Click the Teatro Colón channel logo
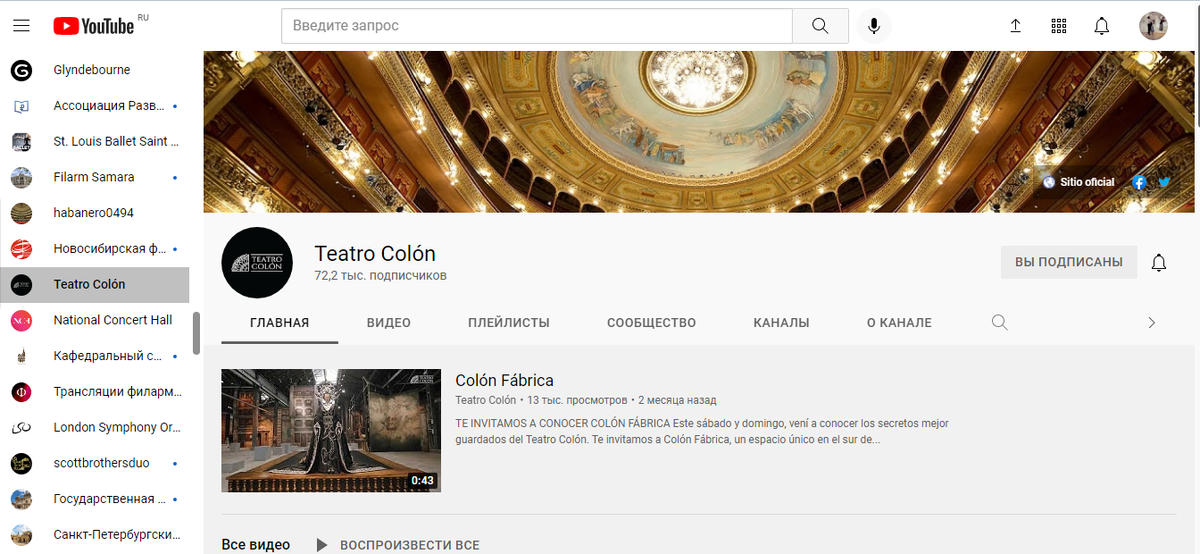This screenshot has width=1200, height=554. pos(257,263)
